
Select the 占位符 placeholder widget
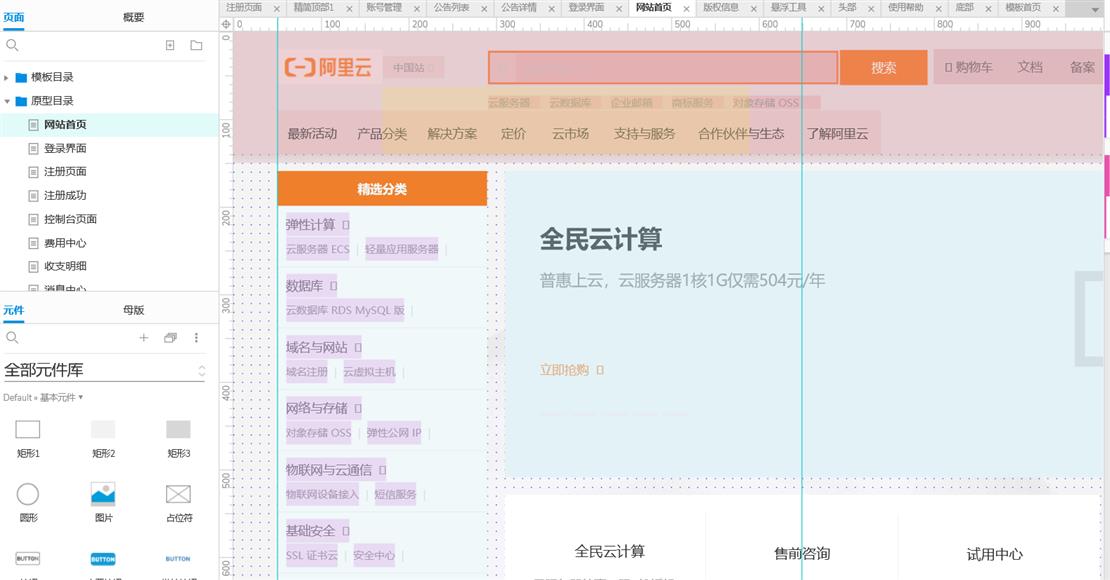click(x=178, y=494)
